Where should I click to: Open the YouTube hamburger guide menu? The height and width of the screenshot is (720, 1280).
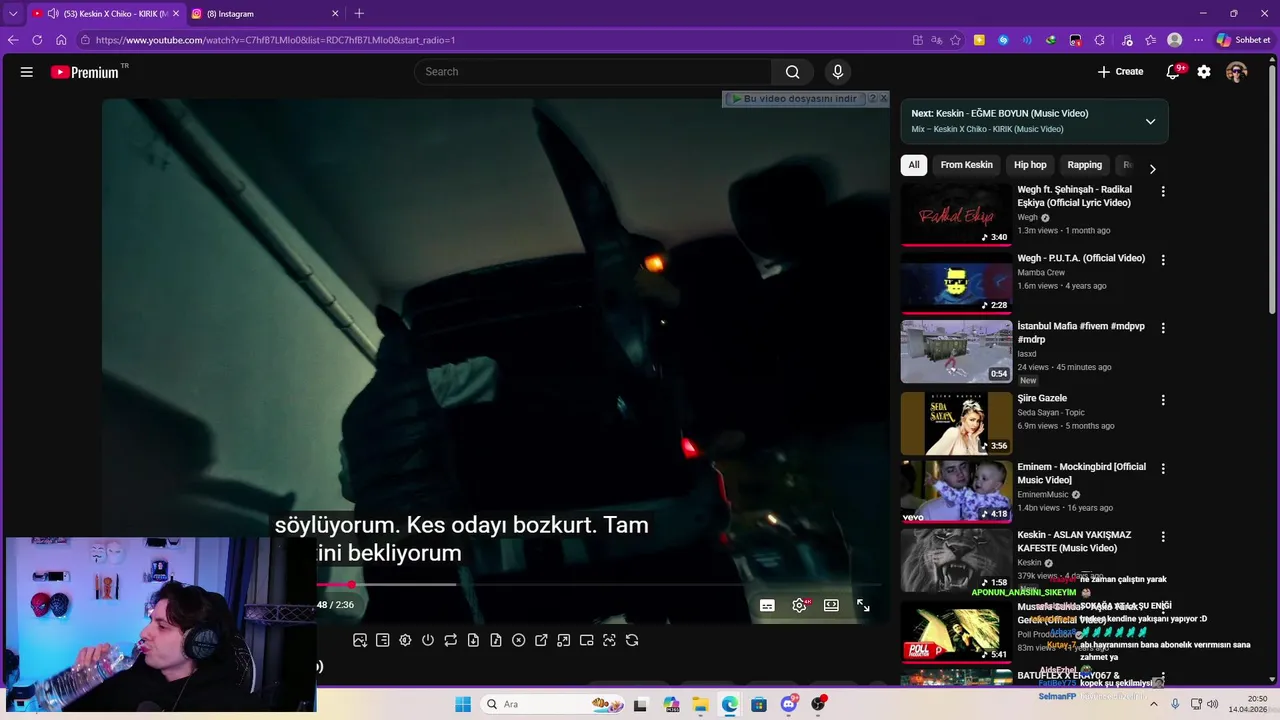pyautogui.click(x=27, y=72)
